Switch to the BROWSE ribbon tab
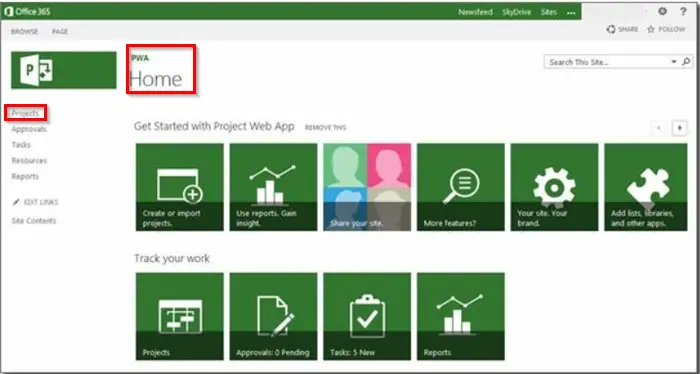 pos(25,32)
